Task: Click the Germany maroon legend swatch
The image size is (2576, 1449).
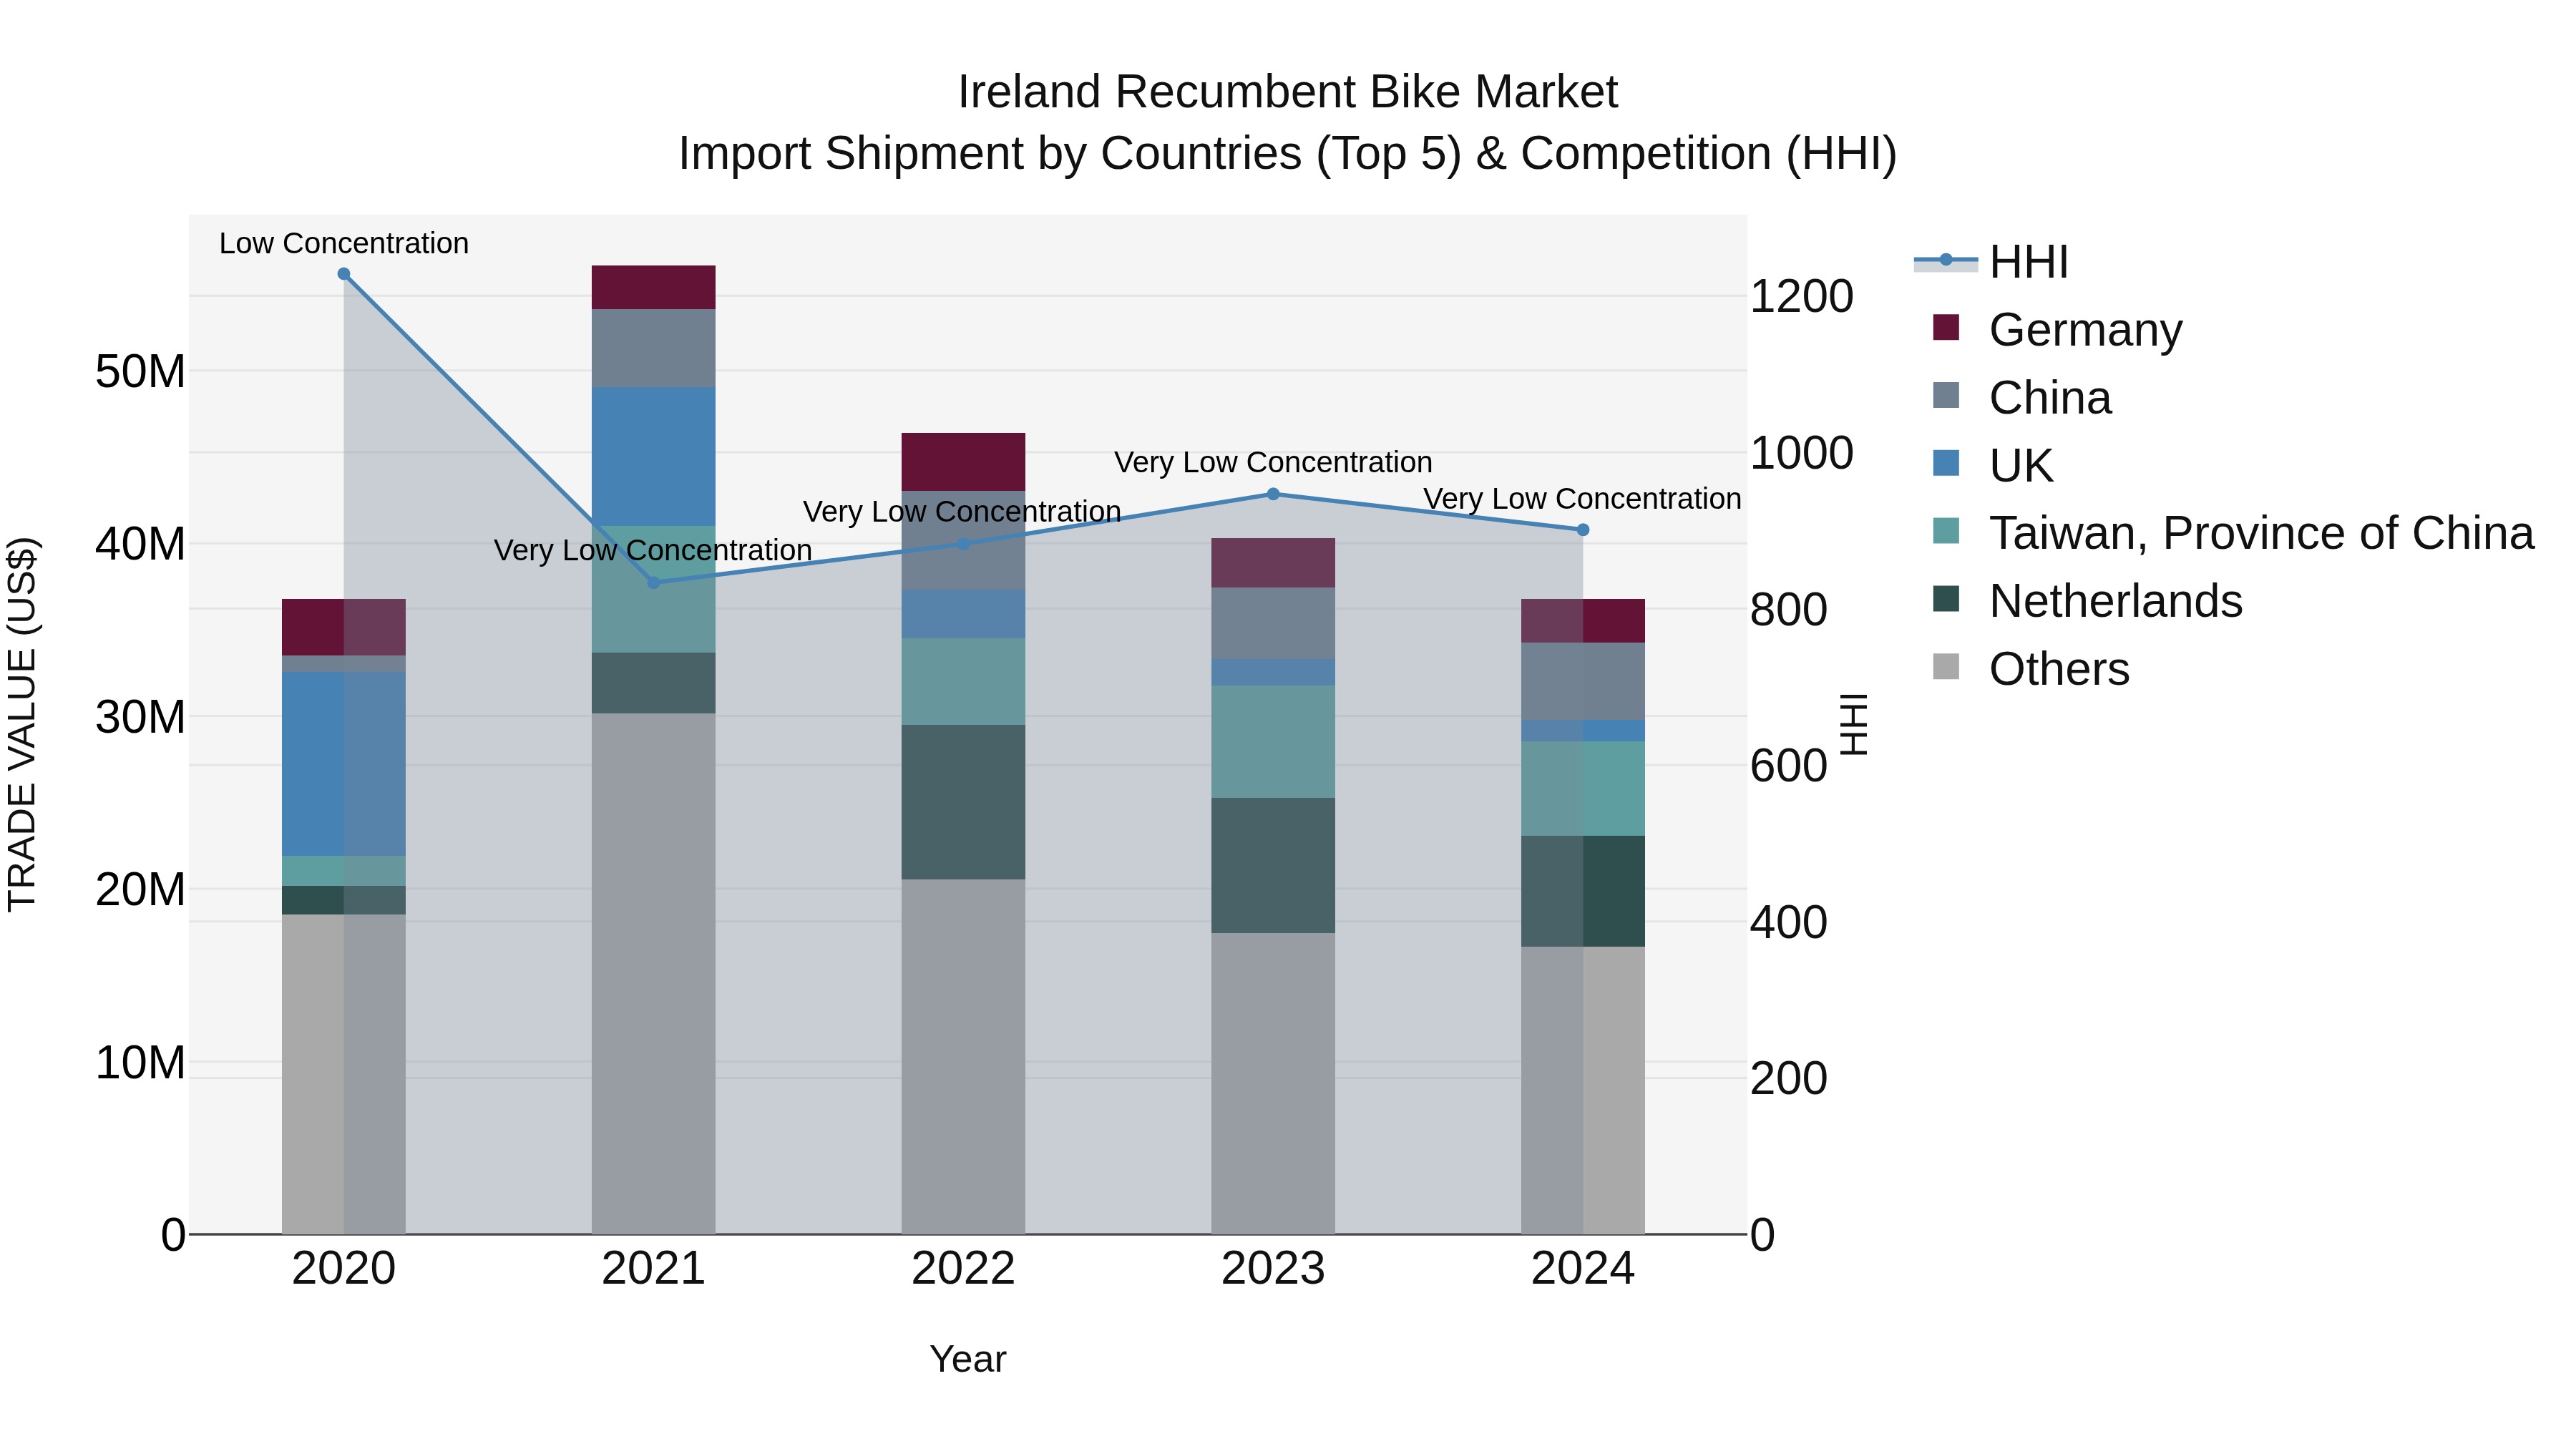Action: [1946, 327]
